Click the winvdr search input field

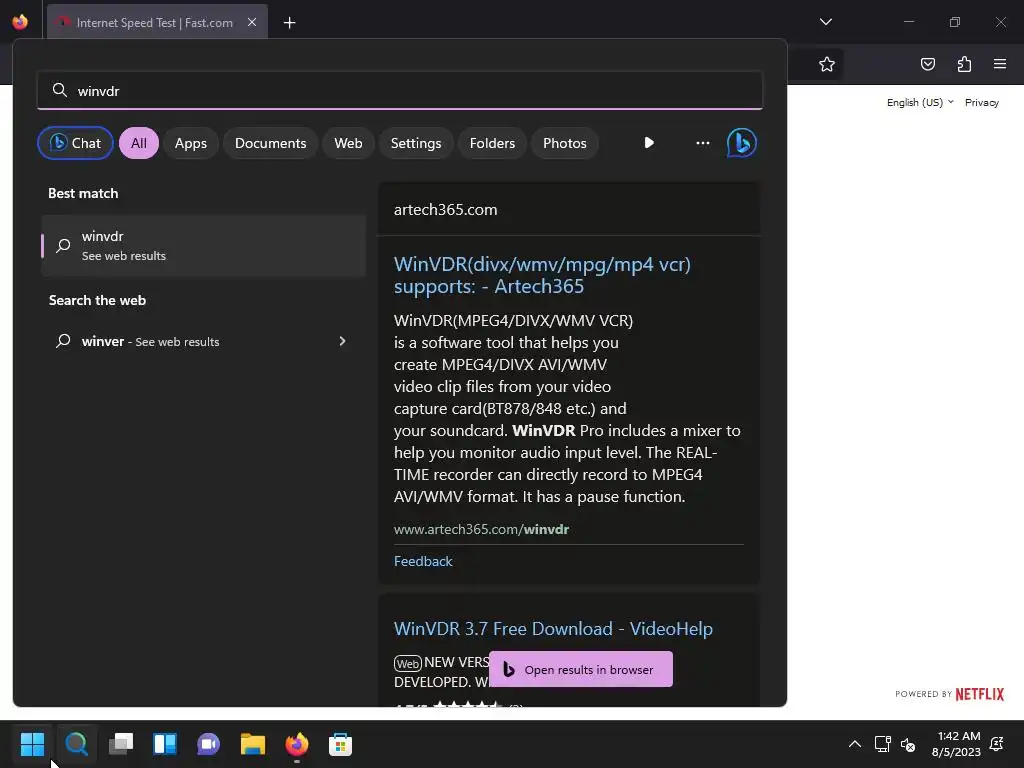coord(400,91)
